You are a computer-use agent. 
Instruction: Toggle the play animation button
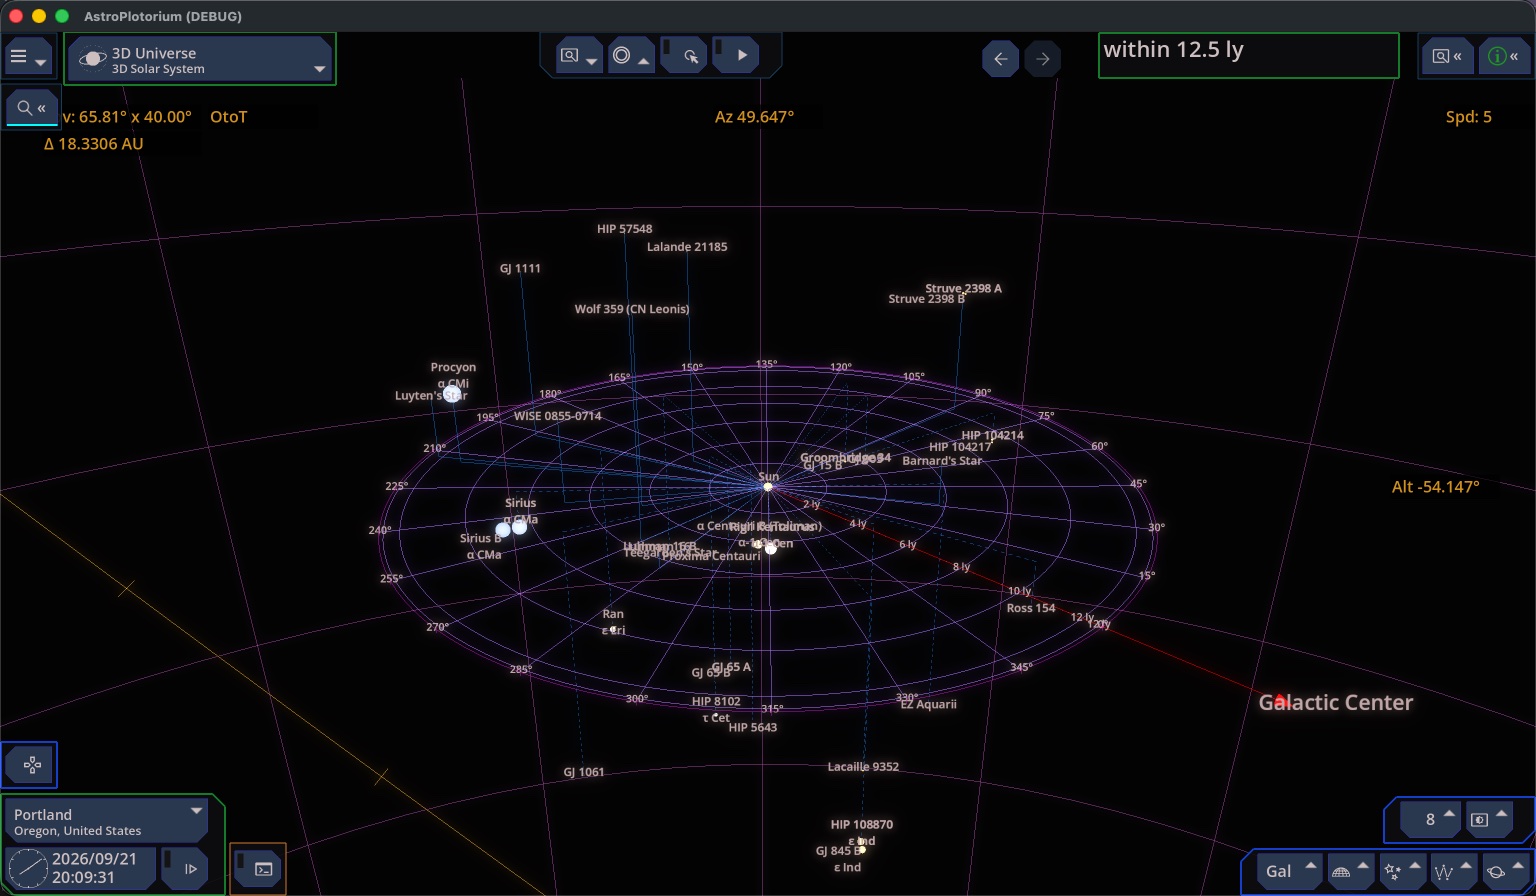point(735,56)
